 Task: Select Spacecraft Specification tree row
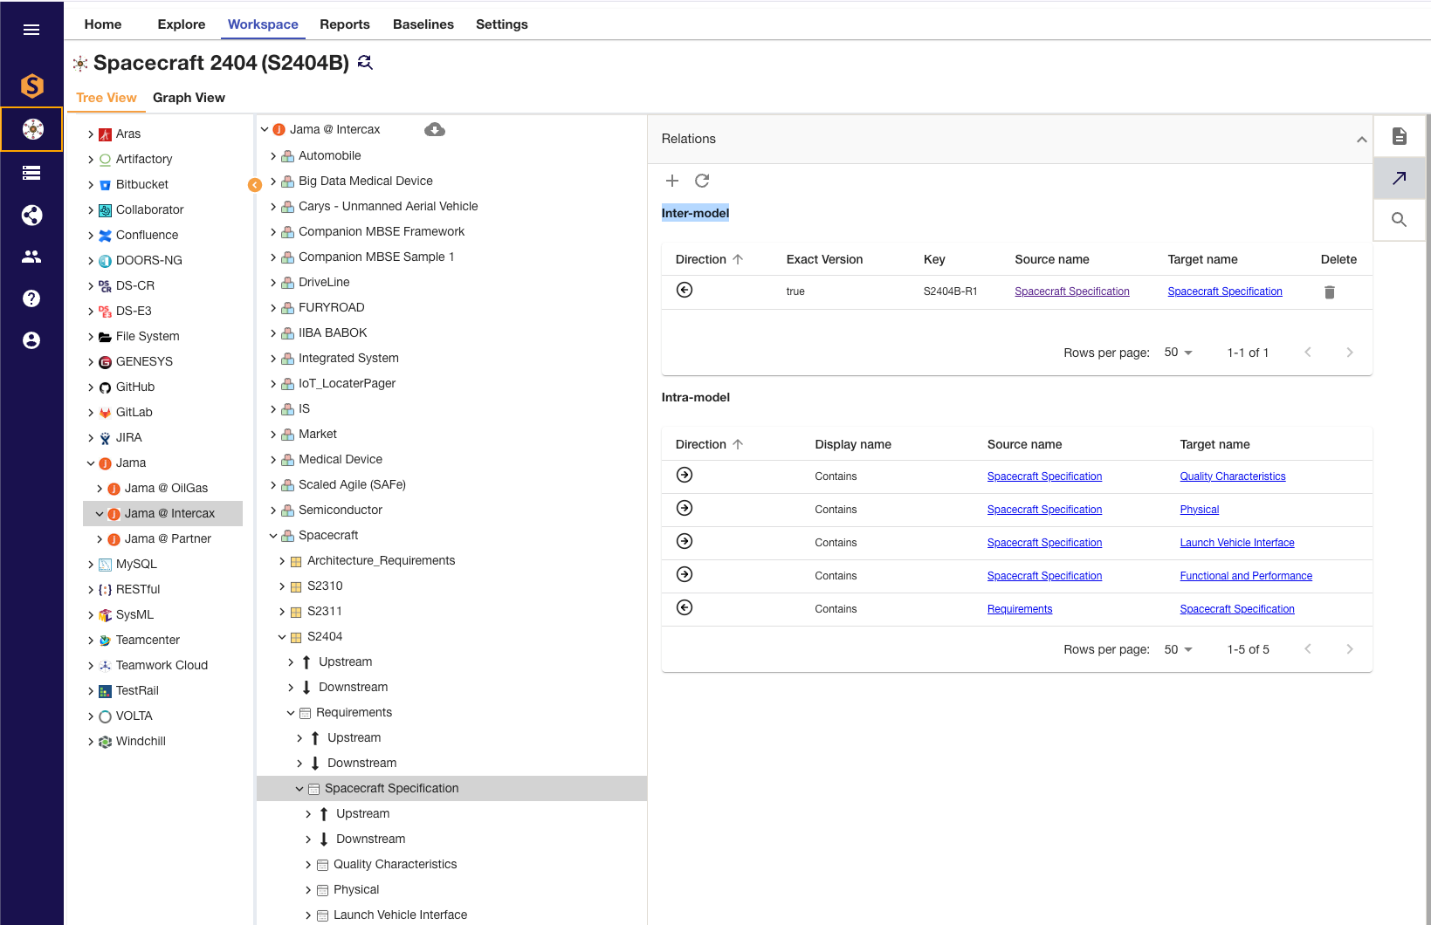(452, 788)
